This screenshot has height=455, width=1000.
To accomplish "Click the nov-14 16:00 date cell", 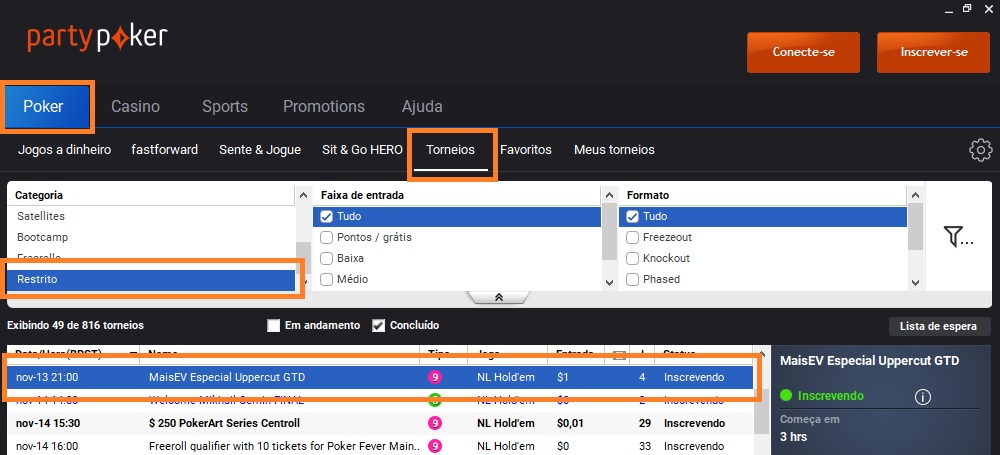I will click(x=47, y=445).
